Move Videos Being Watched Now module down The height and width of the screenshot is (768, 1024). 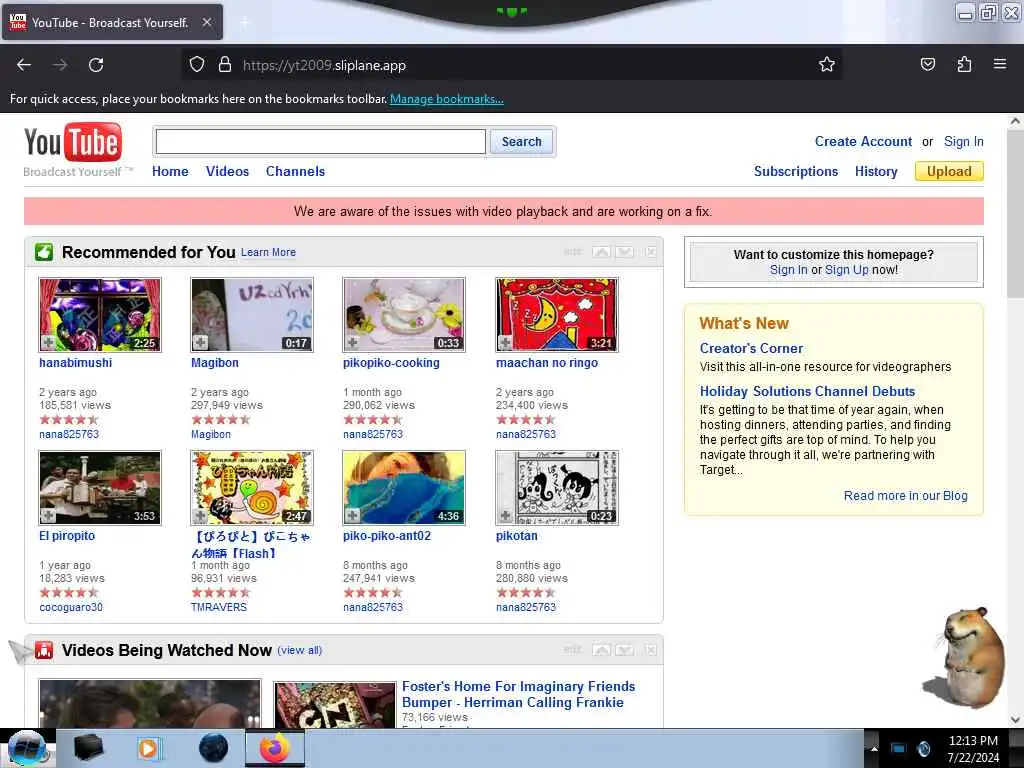(625, 650)
